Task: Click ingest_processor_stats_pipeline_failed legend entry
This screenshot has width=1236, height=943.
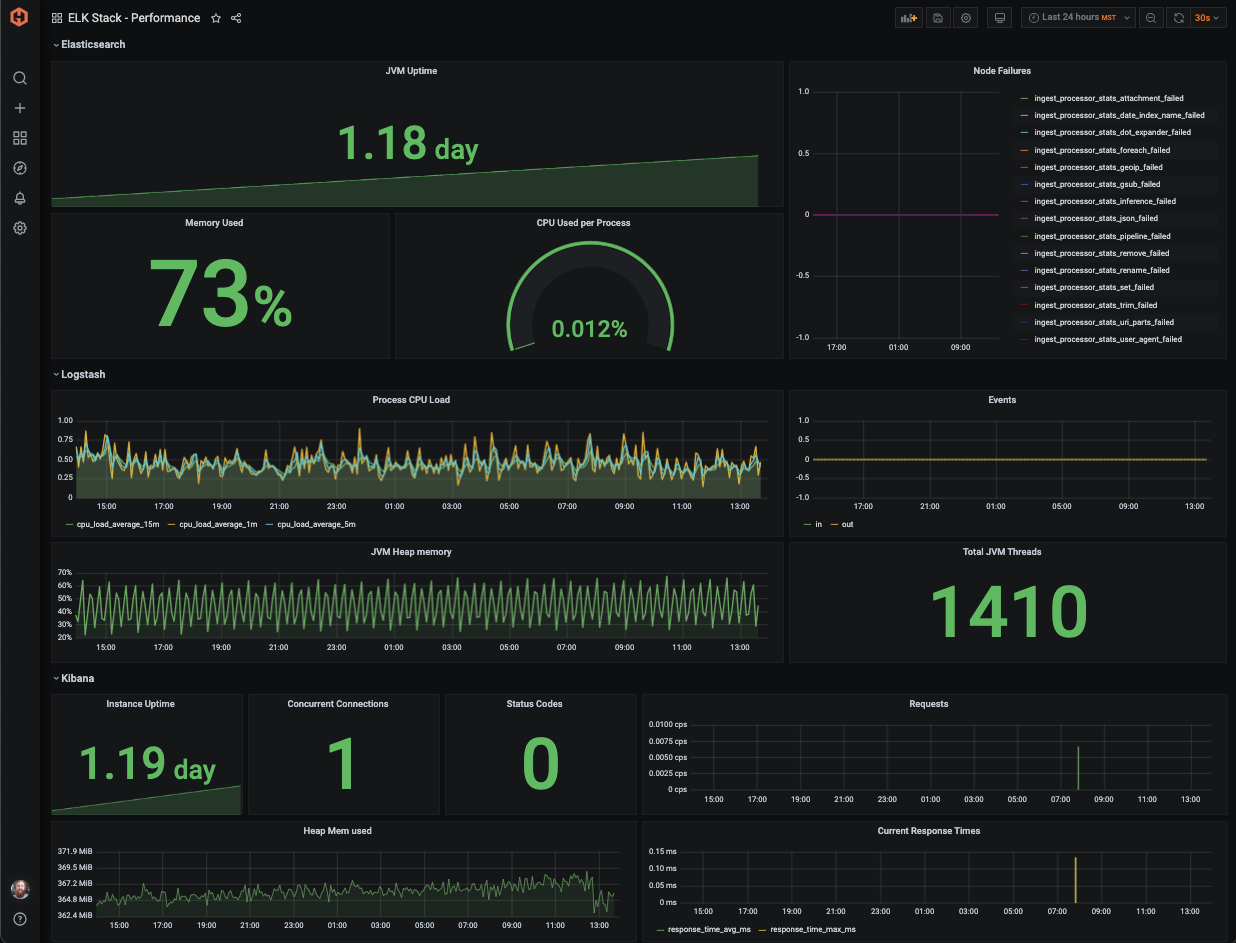Action: click(x=1102, y=237)
